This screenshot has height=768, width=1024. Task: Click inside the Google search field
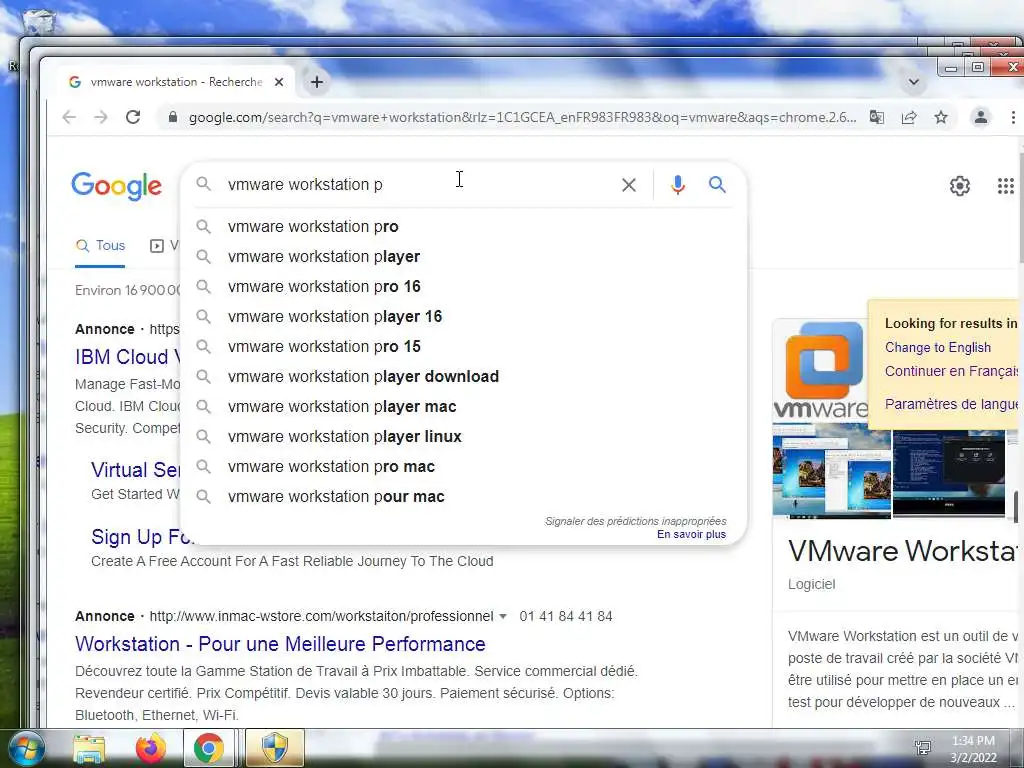tap(418, 185)
